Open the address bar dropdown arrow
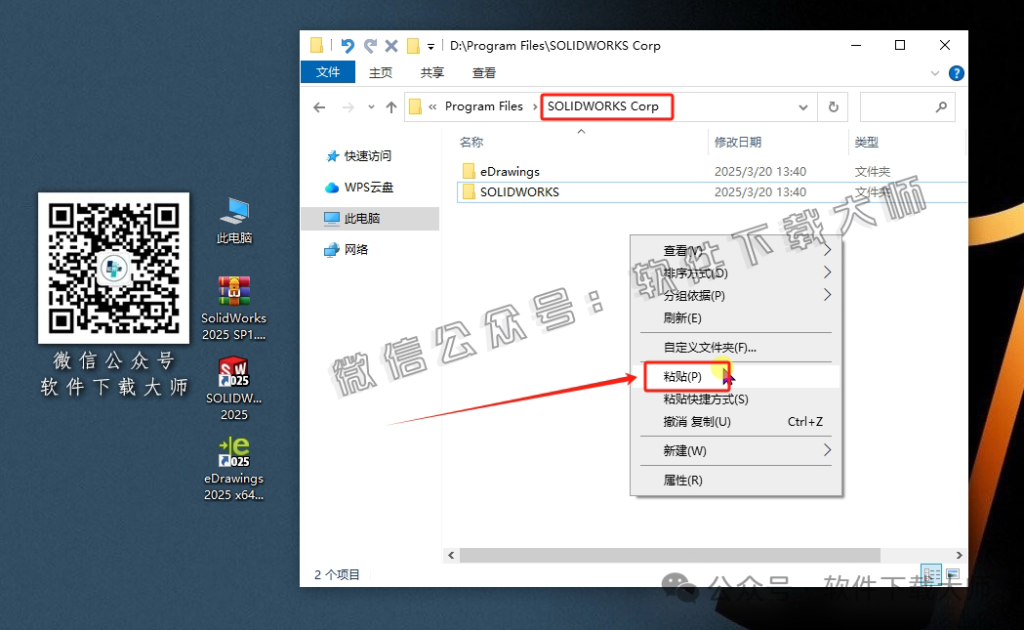Image resolution: width=1024 pixels, height=630 pixels. [x=803, y=106]
